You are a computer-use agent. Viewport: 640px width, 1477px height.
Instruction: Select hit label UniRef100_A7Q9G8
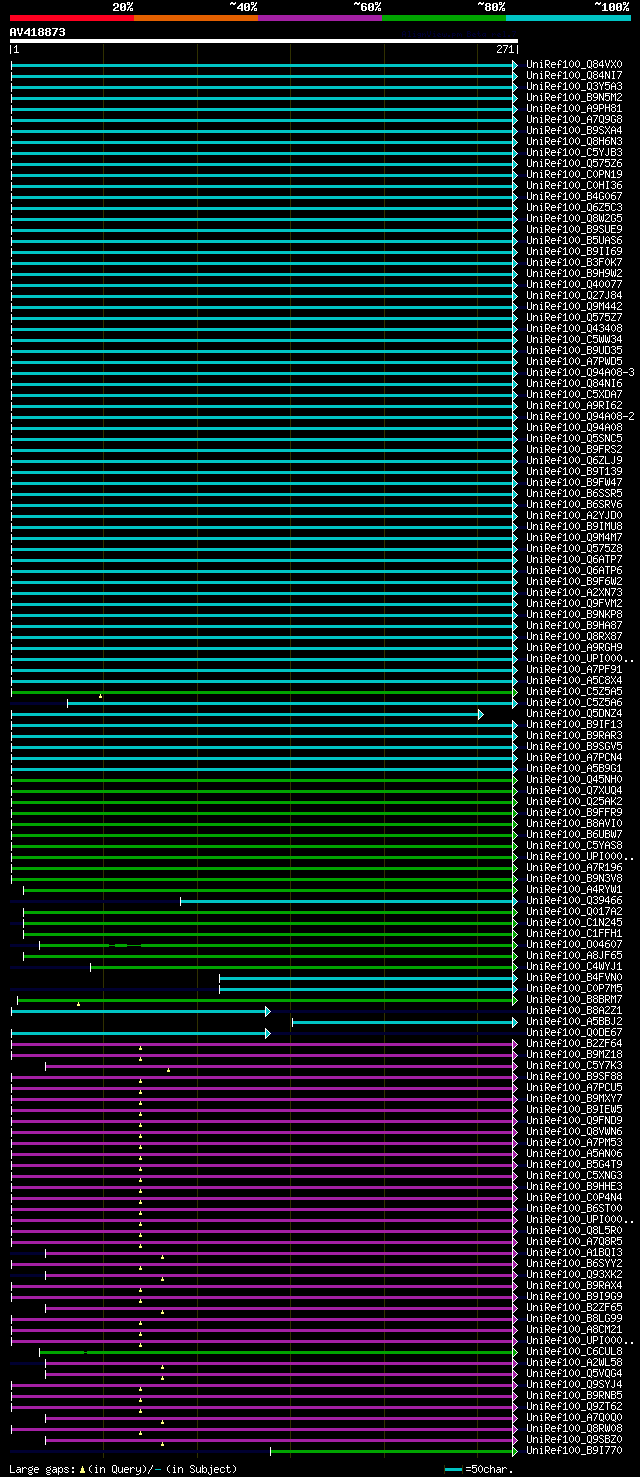tap(573, 119)
